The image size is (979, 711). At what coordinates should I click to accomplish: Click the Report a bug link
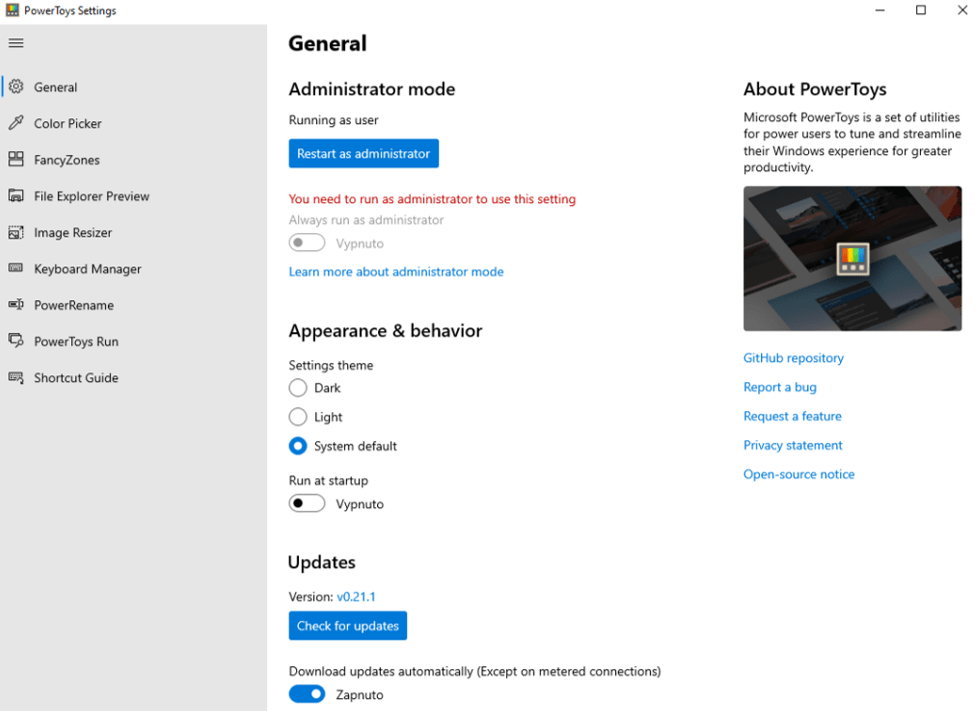[x=780, y=387]
